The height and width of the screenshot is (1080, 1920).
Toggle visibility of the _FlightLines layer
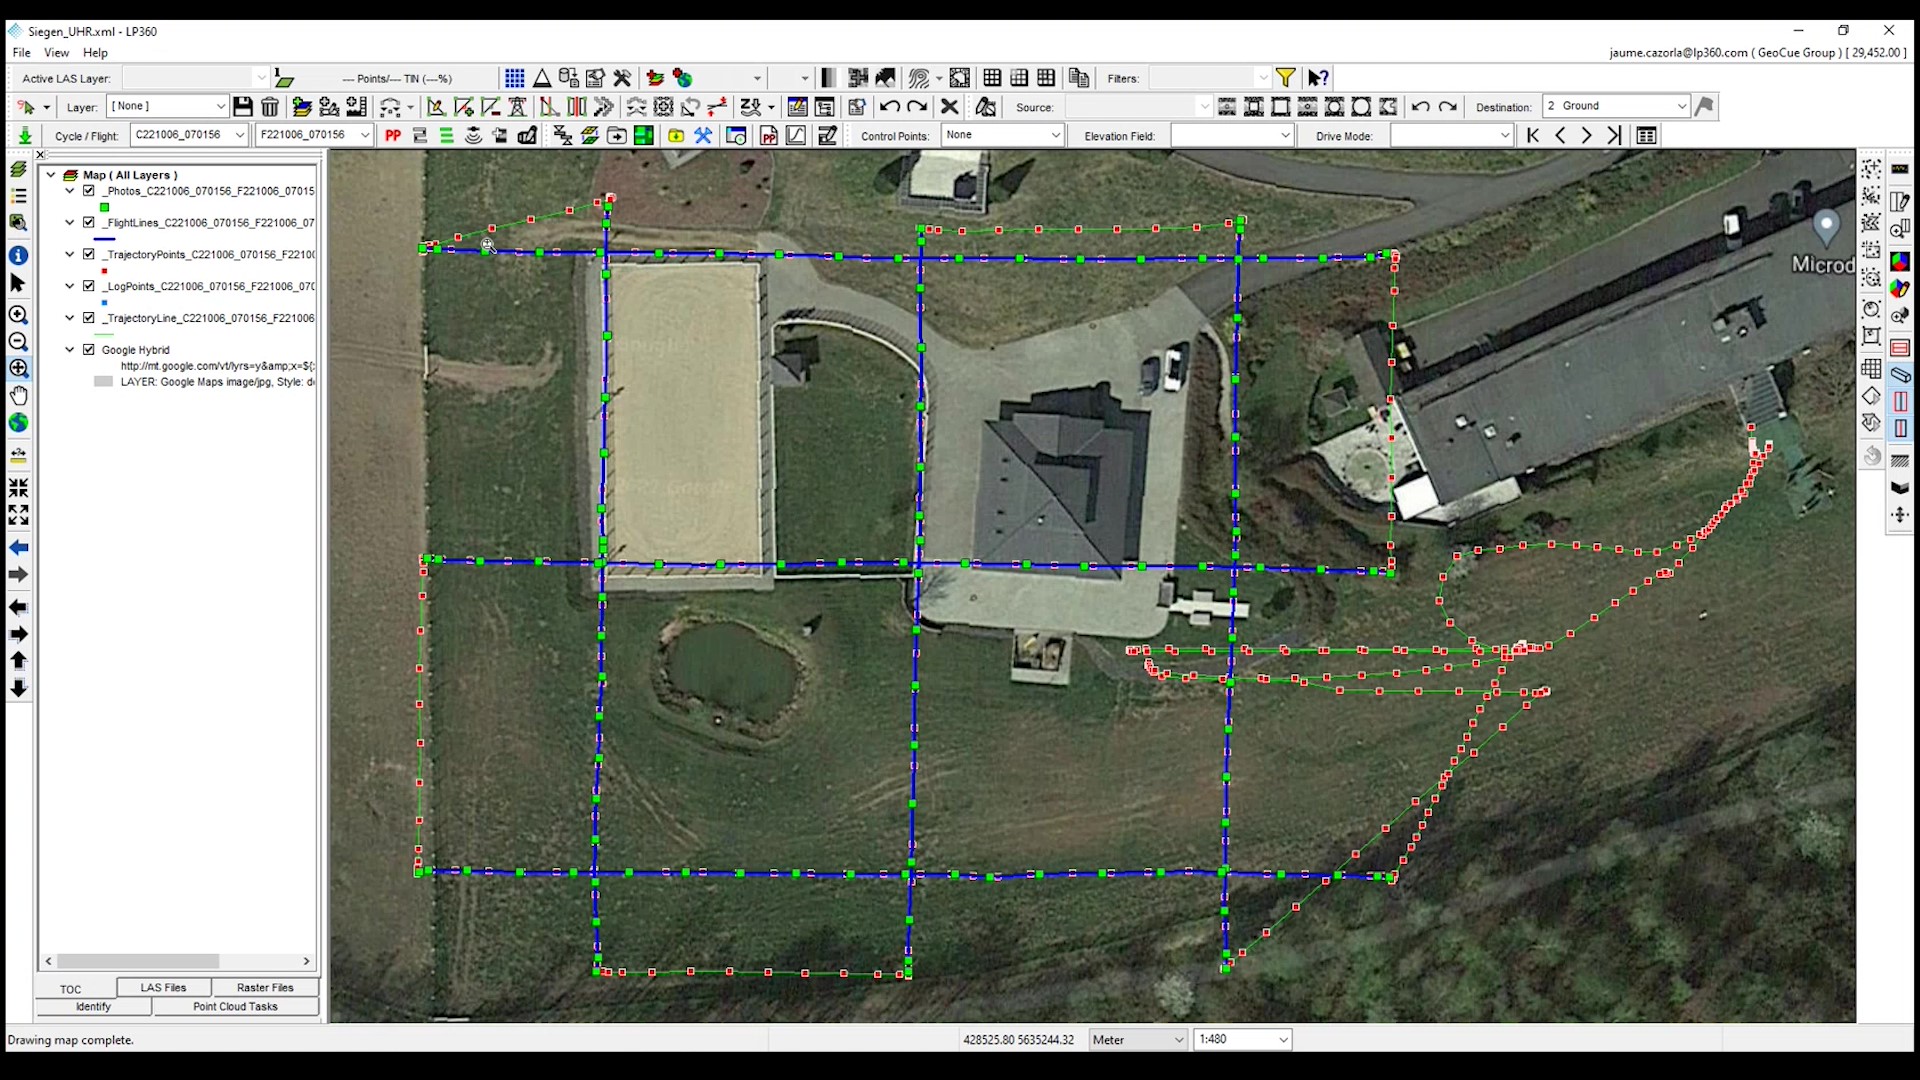coord(89,222)
